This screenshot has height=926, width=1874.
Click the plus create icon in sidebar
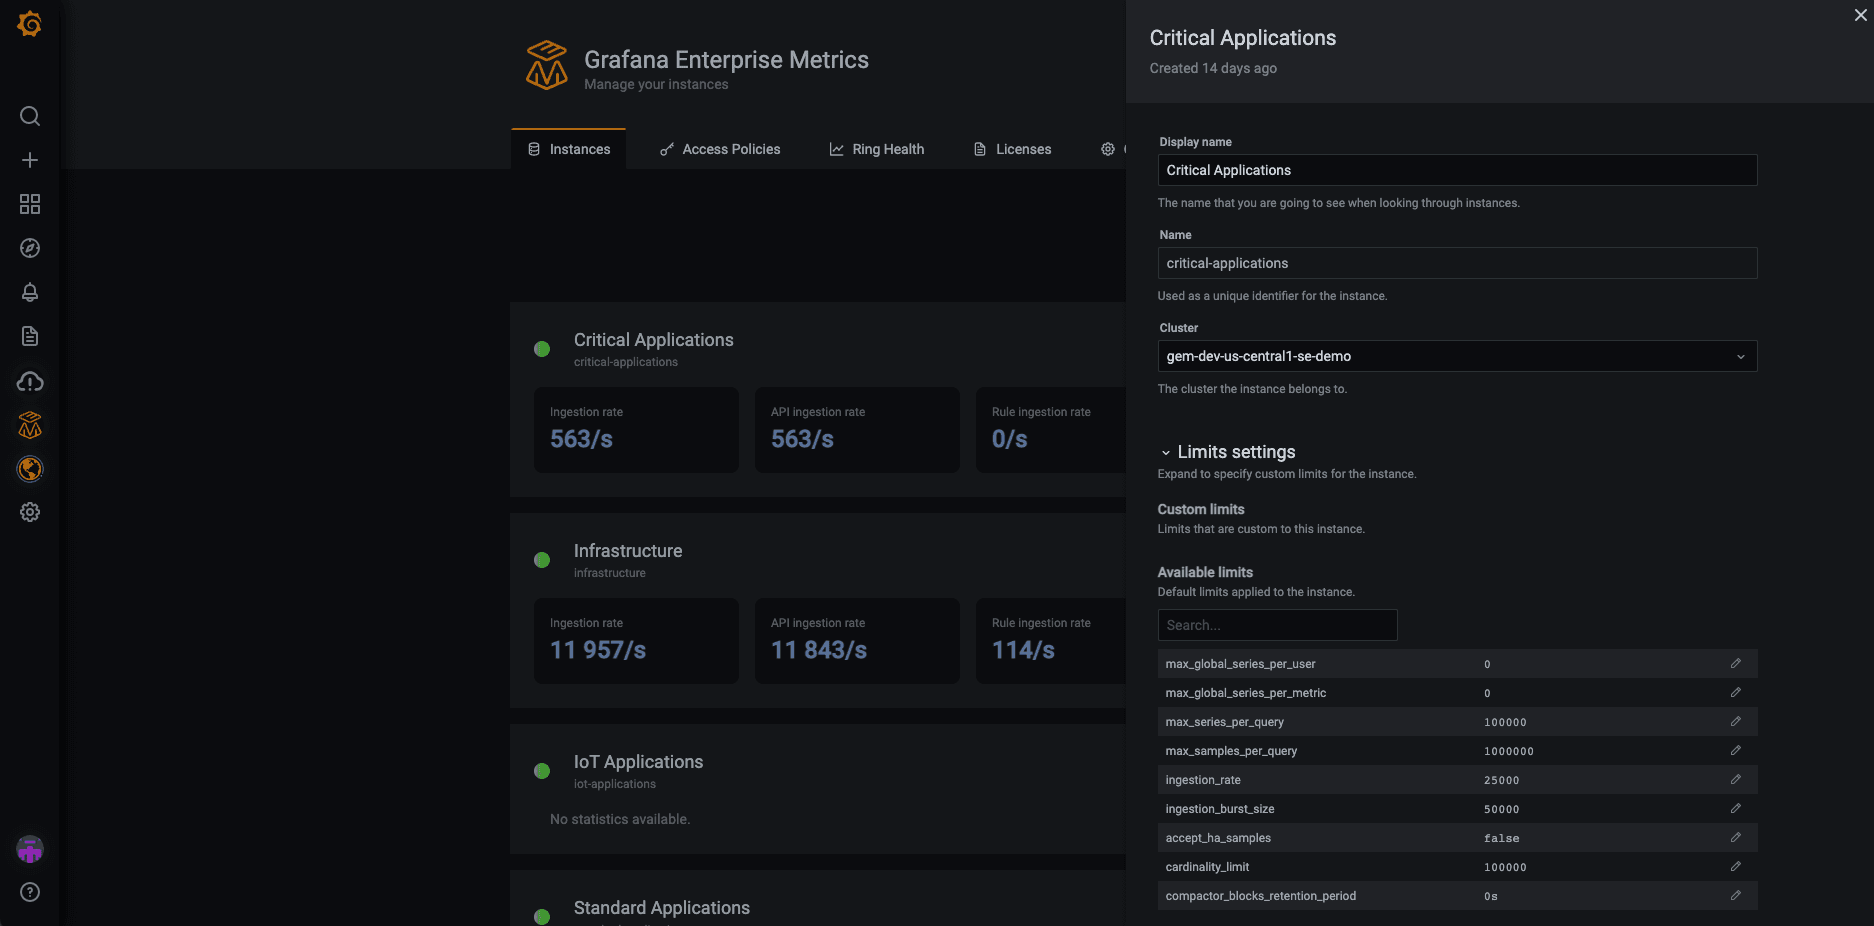30,160
